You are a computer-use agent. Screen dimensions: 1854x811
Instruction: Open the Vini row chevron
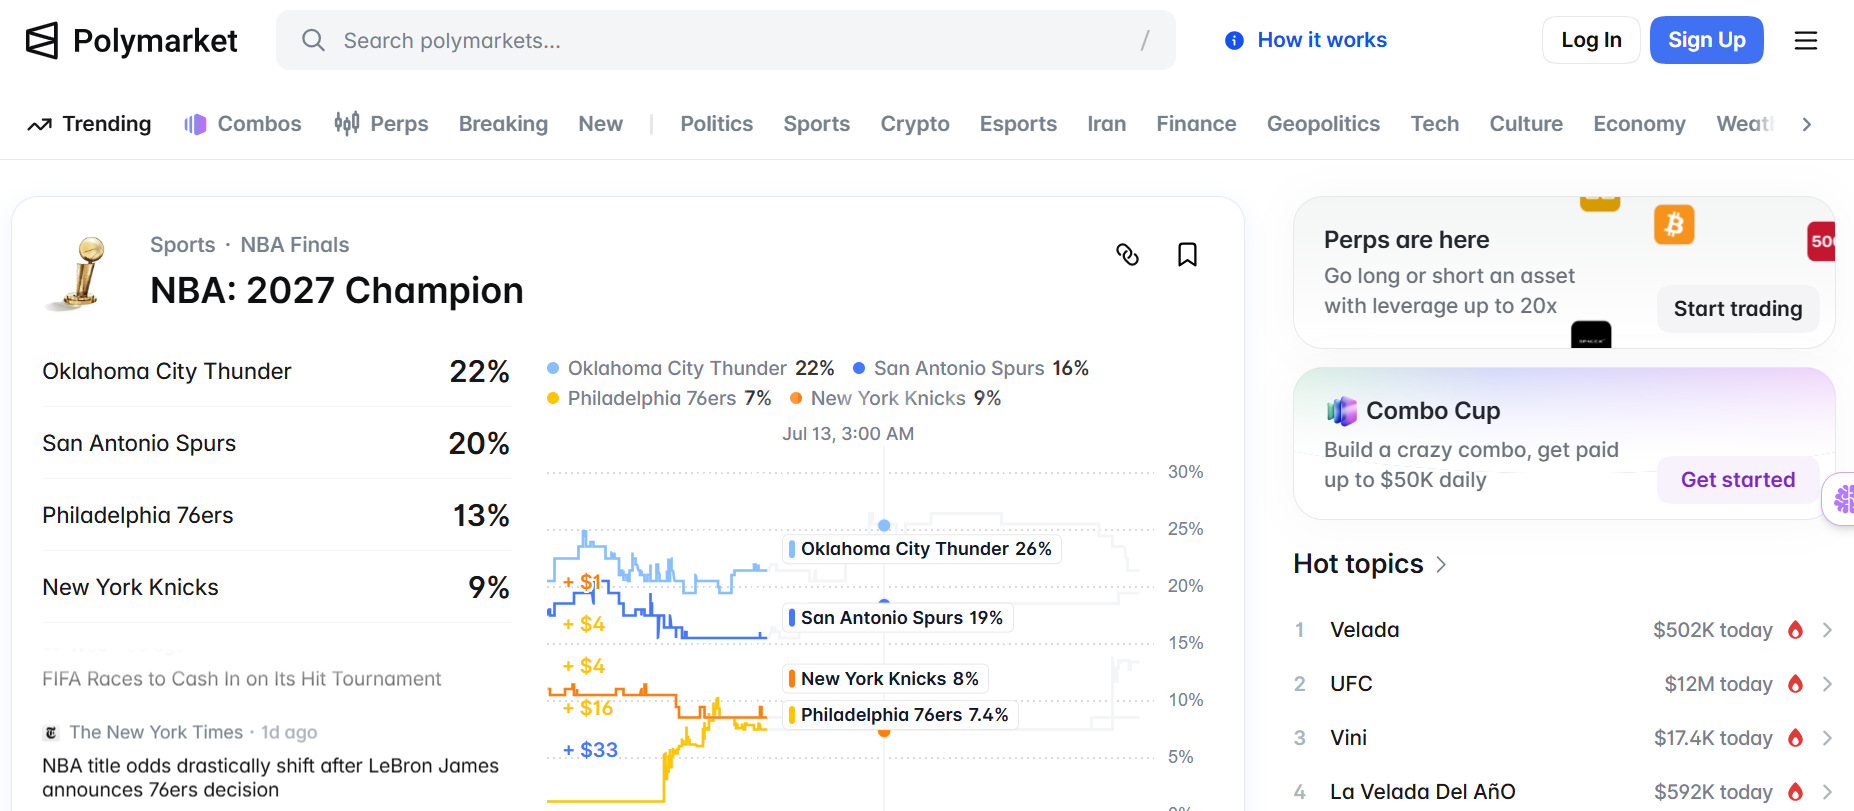1827,738
